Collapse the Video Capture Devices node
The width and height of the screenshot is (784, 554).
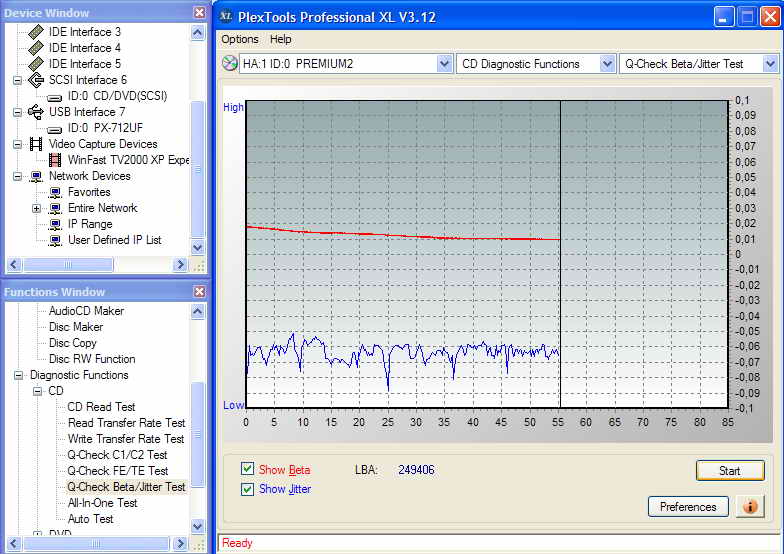18,144
